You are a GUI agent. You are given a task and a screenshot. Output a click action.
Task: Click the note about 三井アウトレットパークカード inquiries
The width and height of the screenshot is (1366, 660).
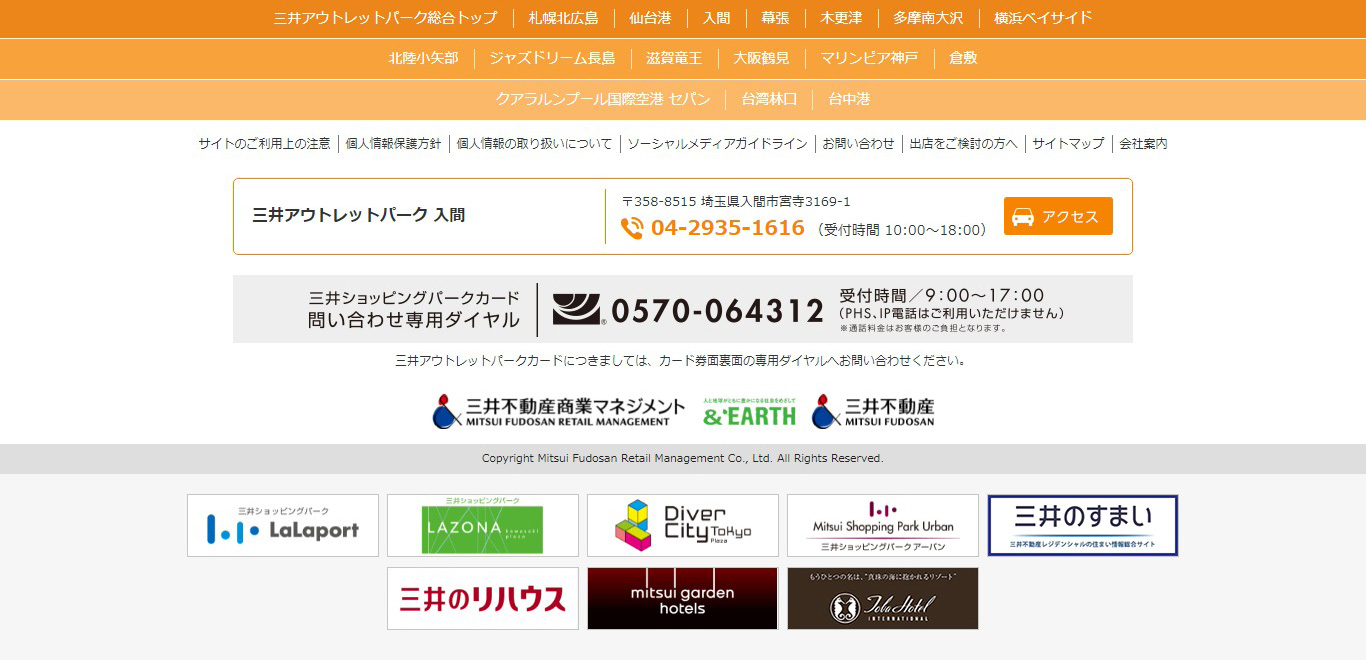(x=681, y=361)
